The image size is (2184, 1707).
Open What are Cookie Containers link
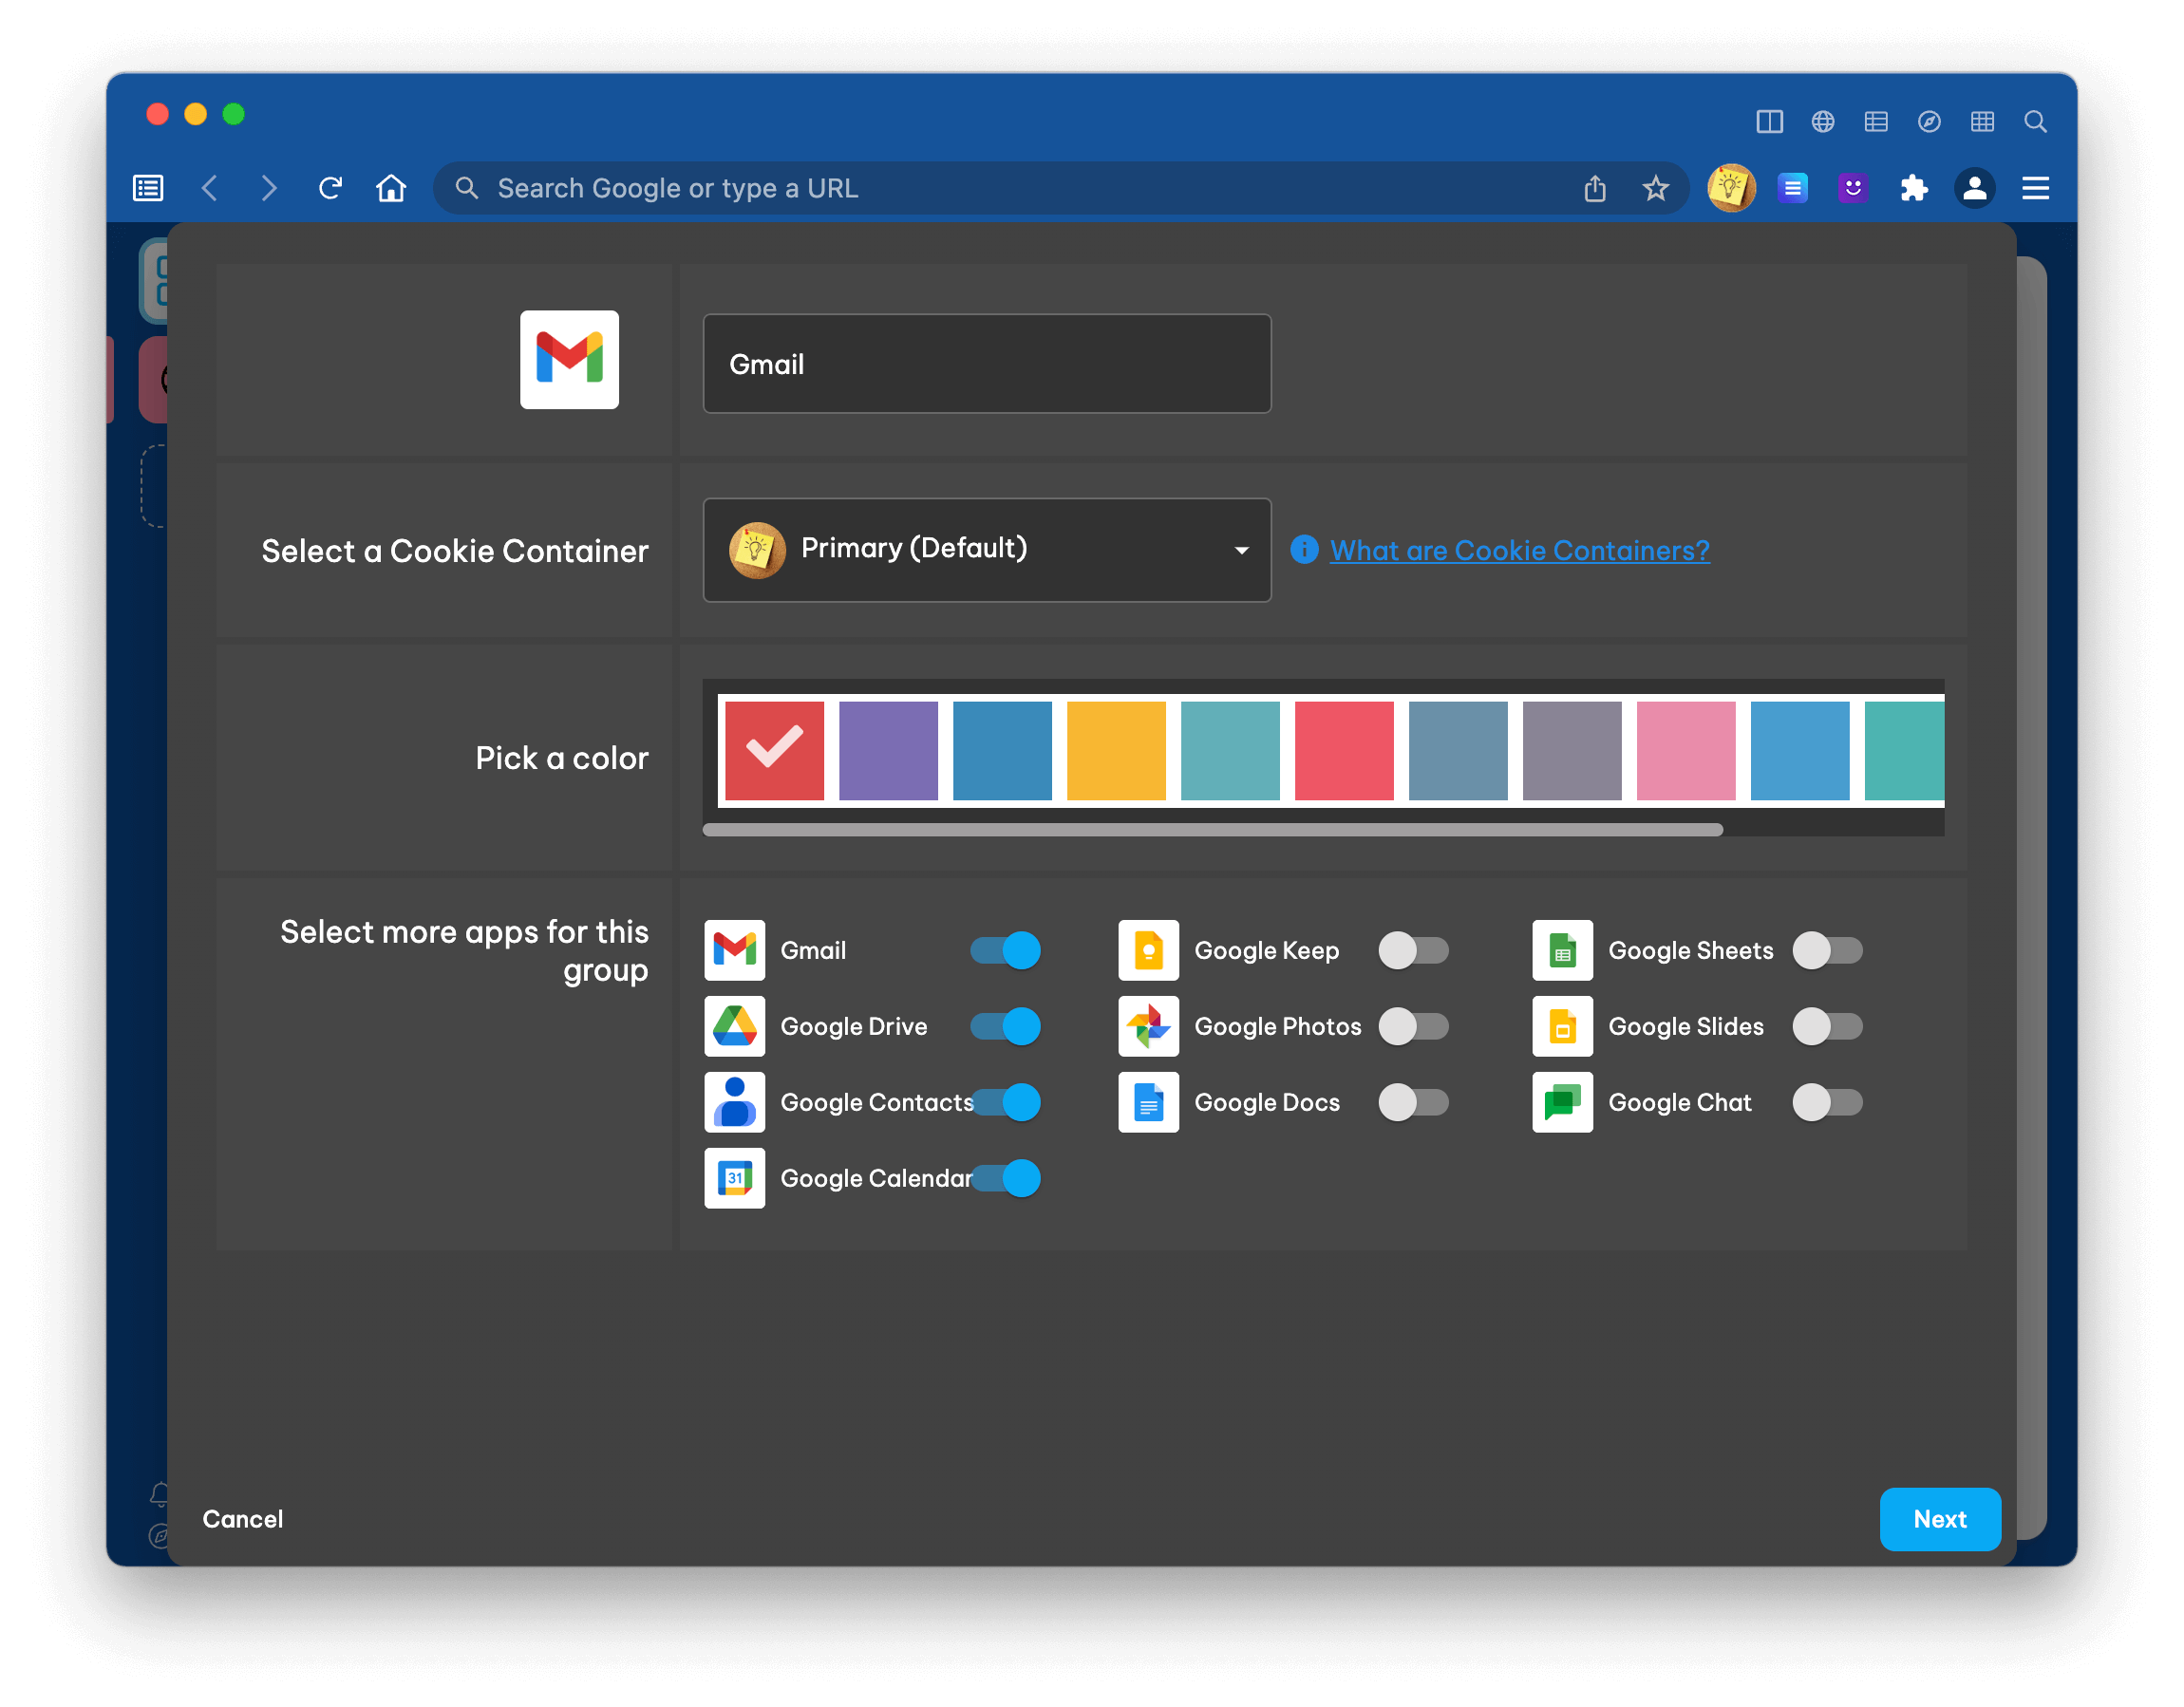(x=1519, y=550)
